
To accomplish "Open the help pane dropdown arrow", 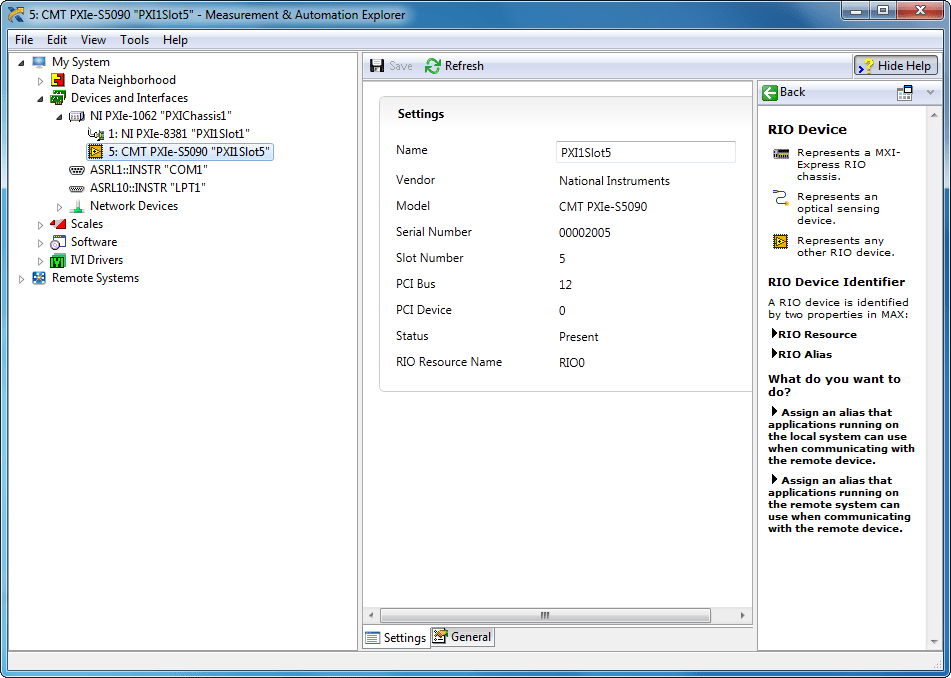I will (932, 91).
